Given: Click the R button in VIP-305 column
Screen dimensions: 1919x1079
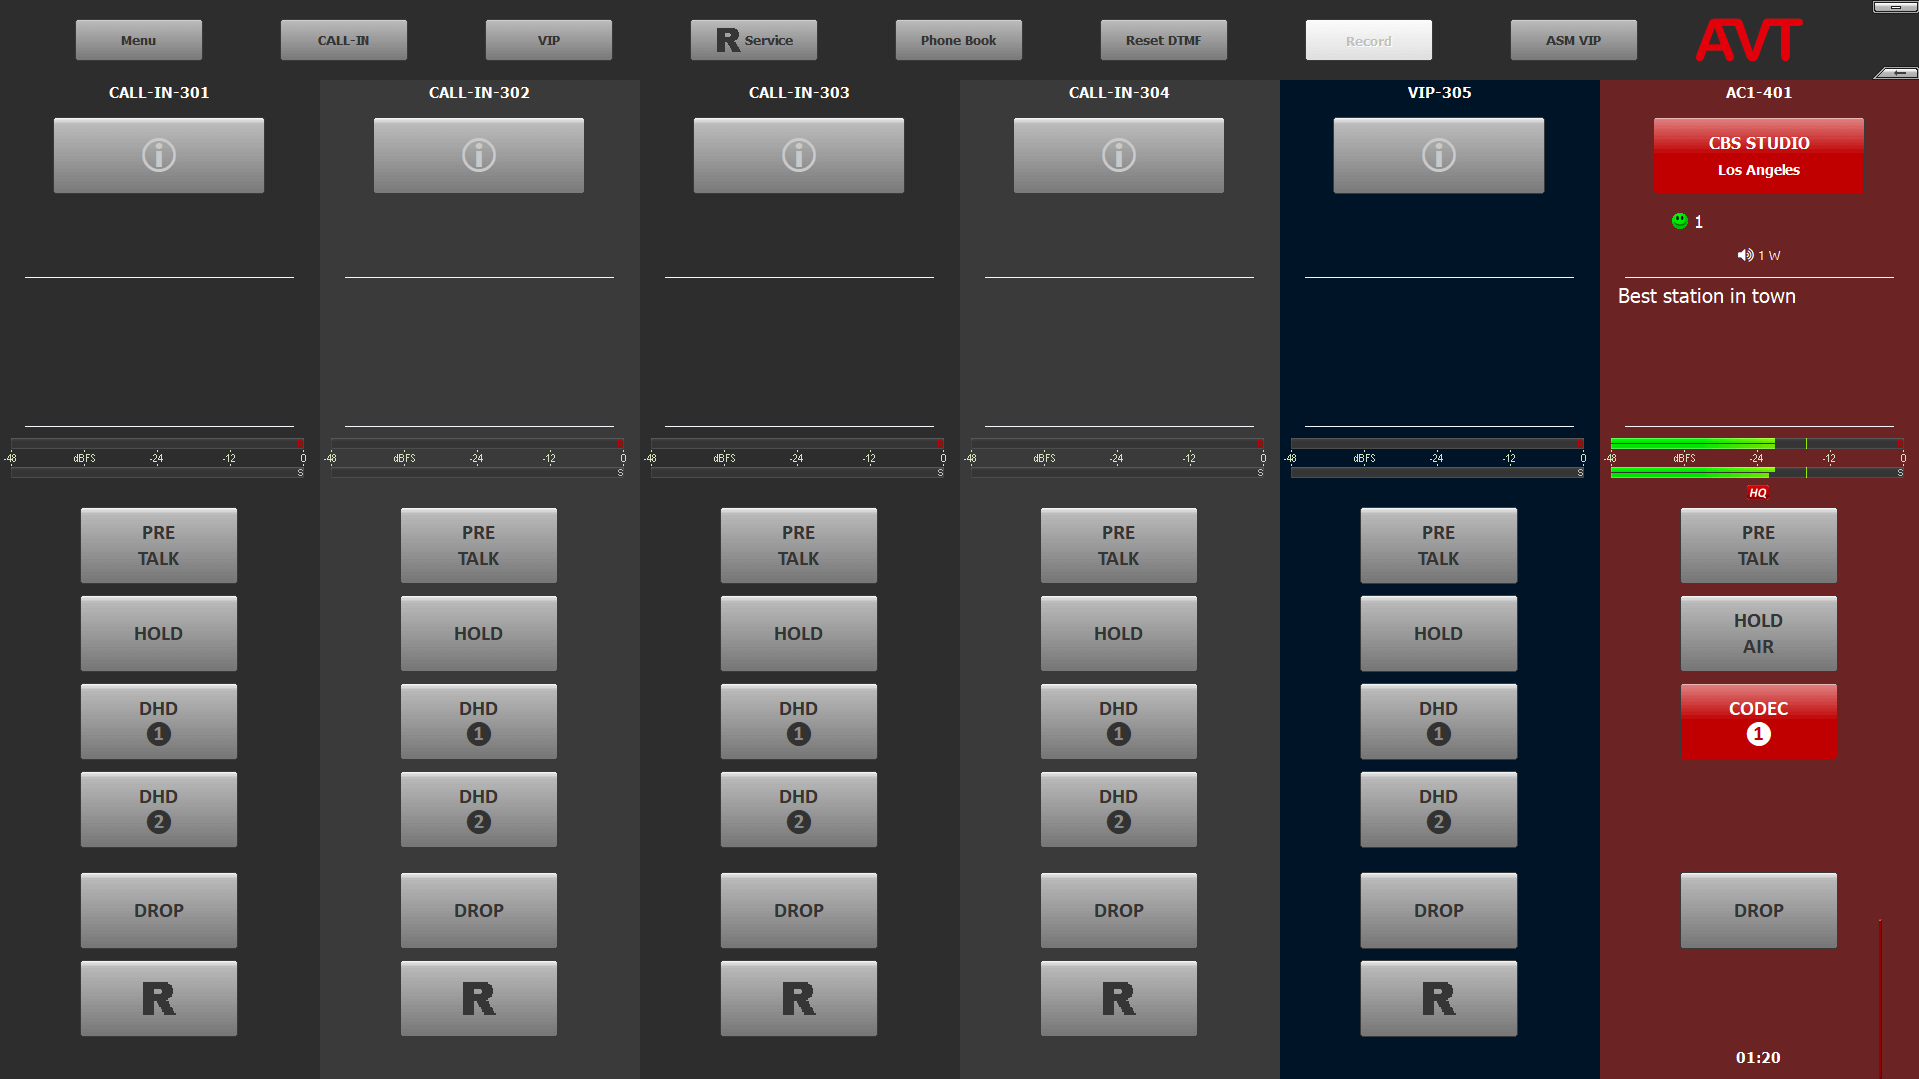Looking at the screenshot, I should pos(1438,998).
